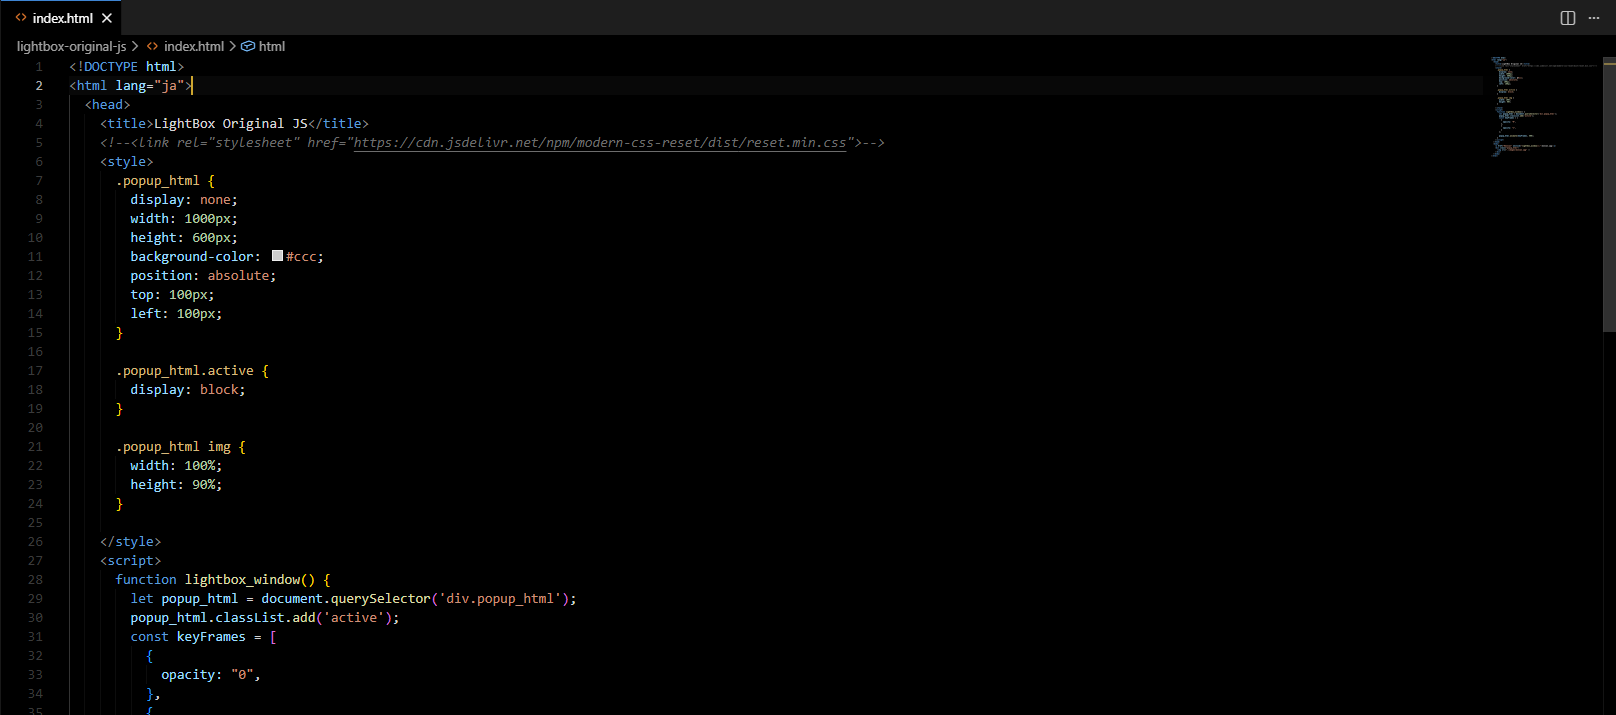Click the html symbol icon in breadcrumb
Viewport: 1616px width, 715px height.
tap(248, 46)
